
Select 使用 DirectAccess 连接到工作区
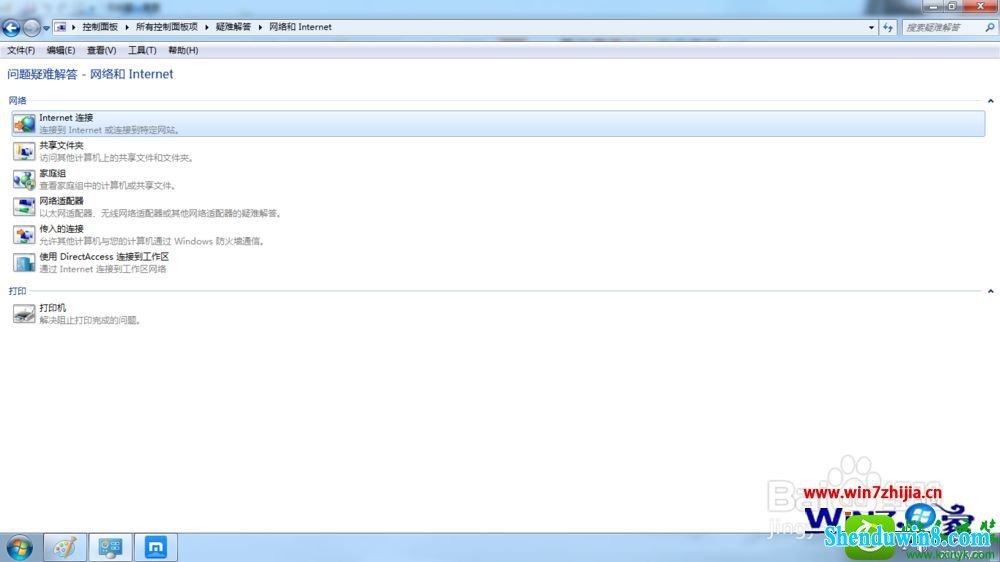point(498,263)
